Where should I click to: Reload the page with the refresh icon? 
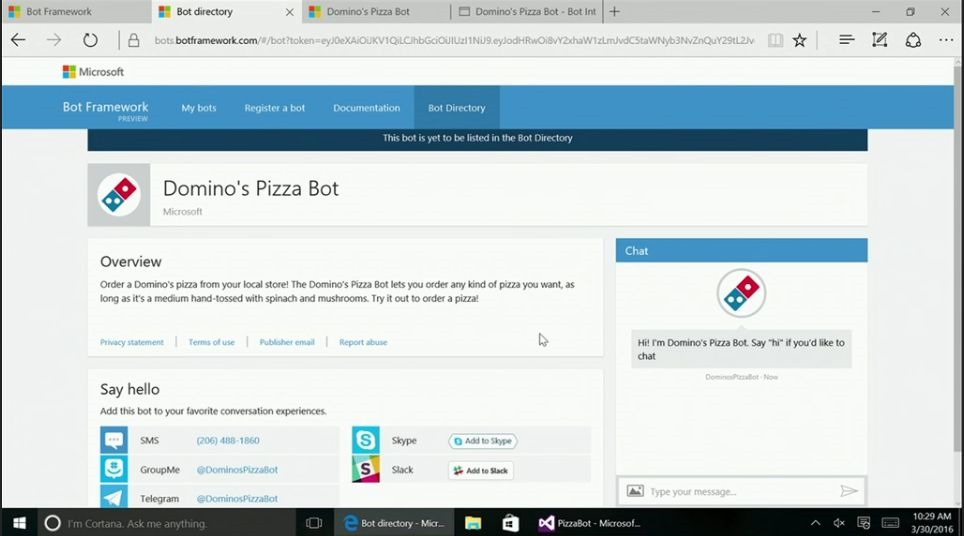click(x=90, y=41)
